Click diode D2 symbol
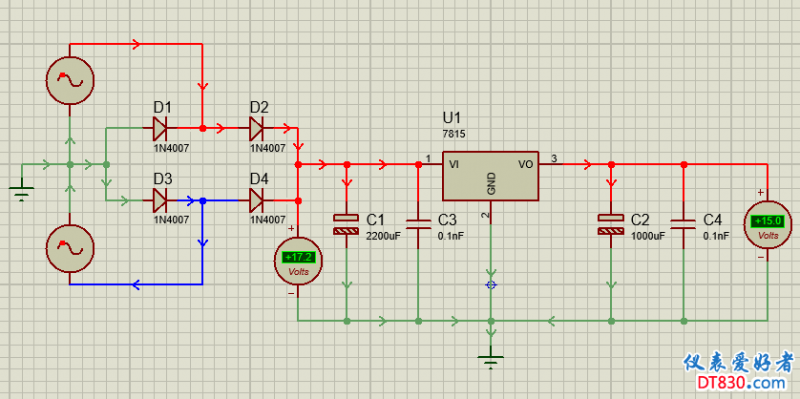Screen dimensions: 800x399 pos(256,128)
